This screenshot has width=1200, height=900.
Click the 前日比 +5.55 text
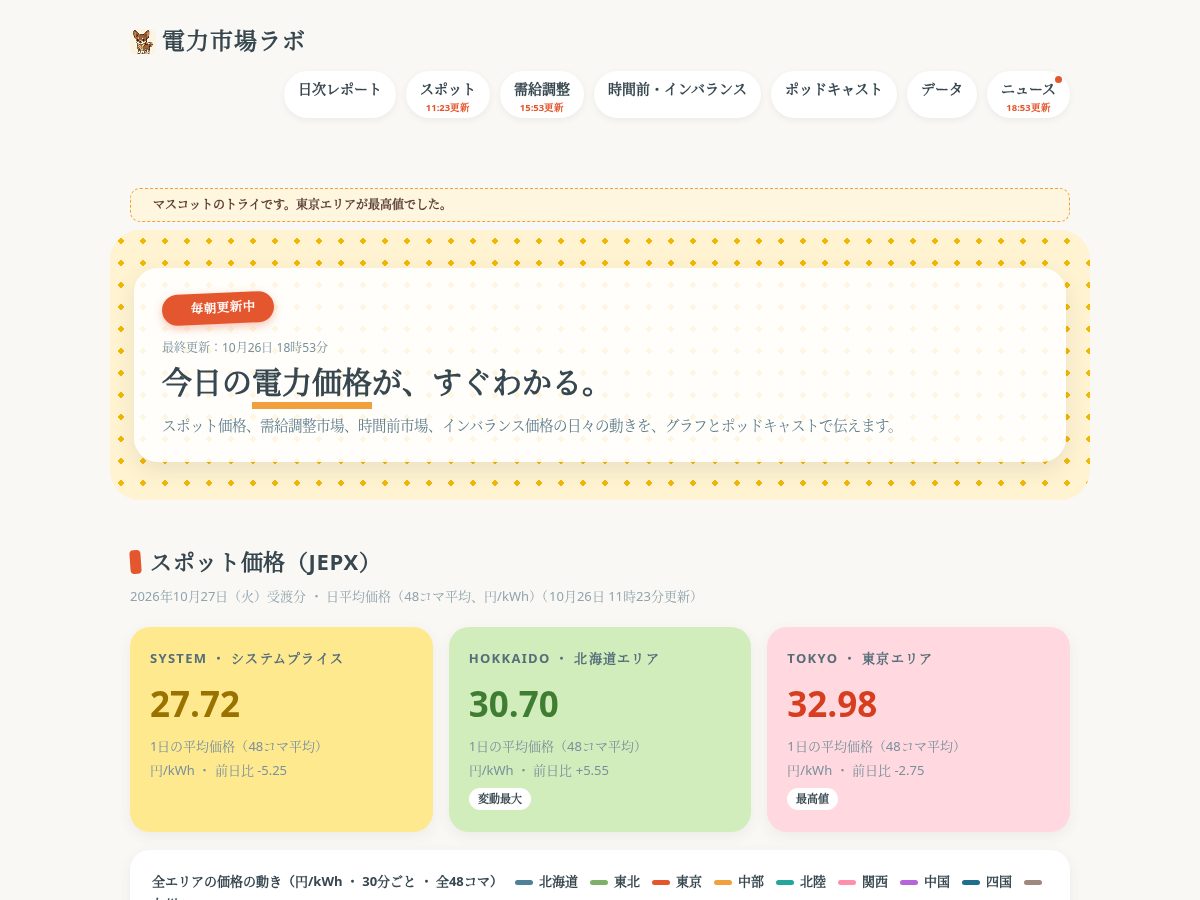571,770
